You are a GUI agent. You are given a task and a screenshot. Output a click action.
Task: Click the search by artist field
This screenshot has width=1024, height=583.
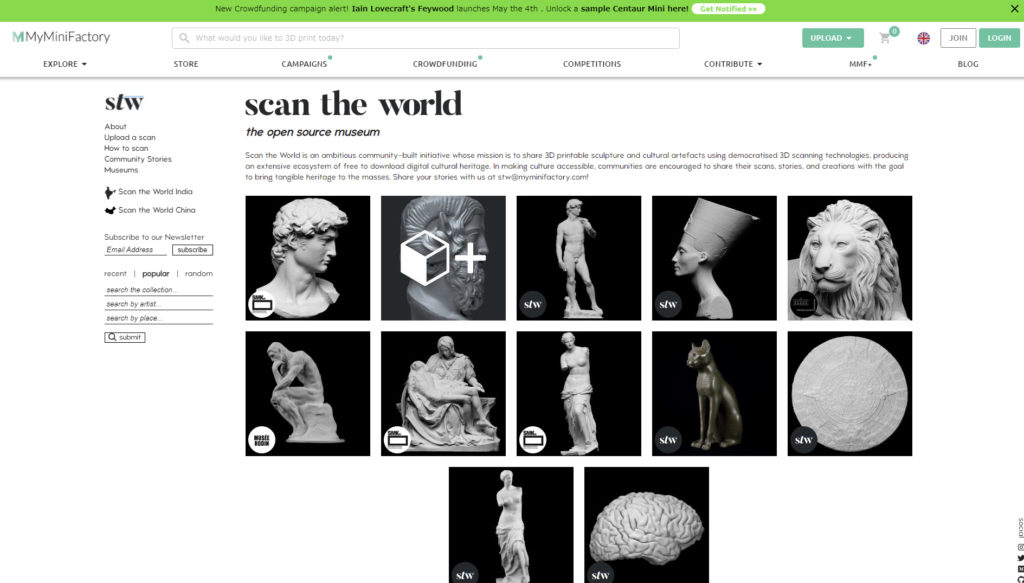(158, 304)
